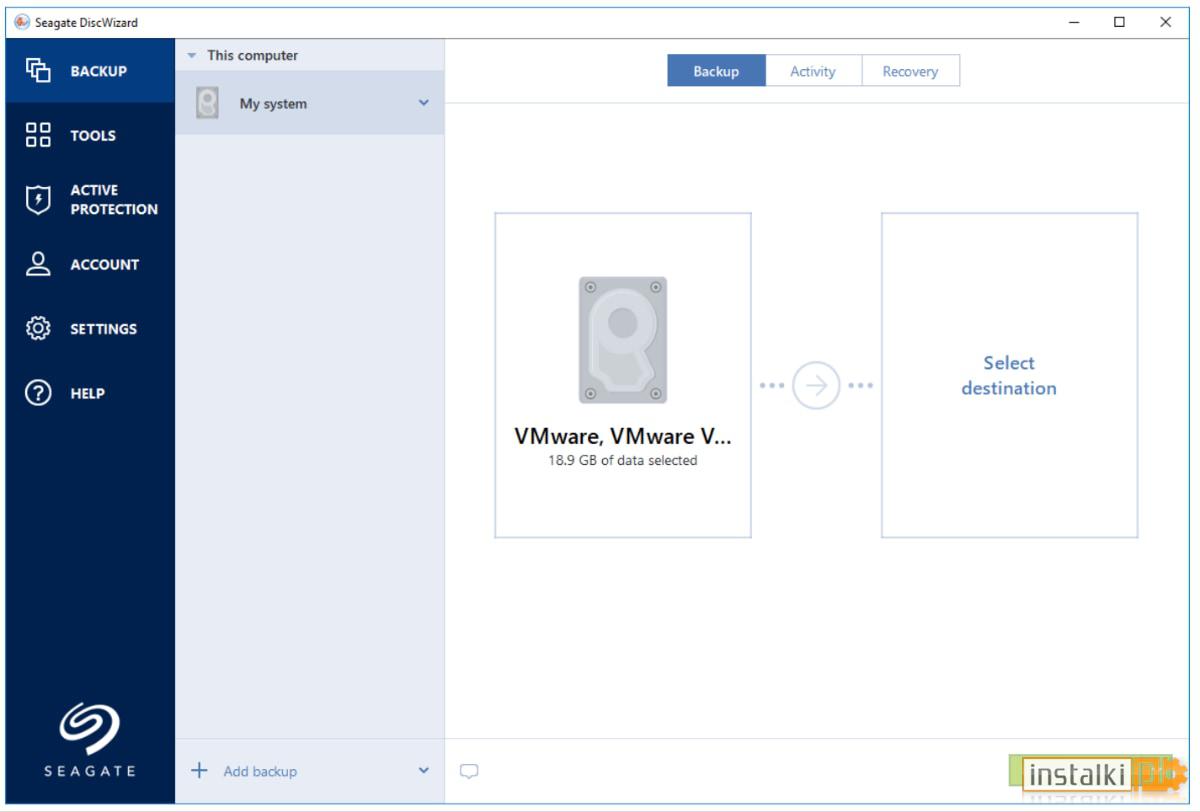The image size is (1200, 812).
Task: Switch to the Activity tab
Action: coord(813,71)
